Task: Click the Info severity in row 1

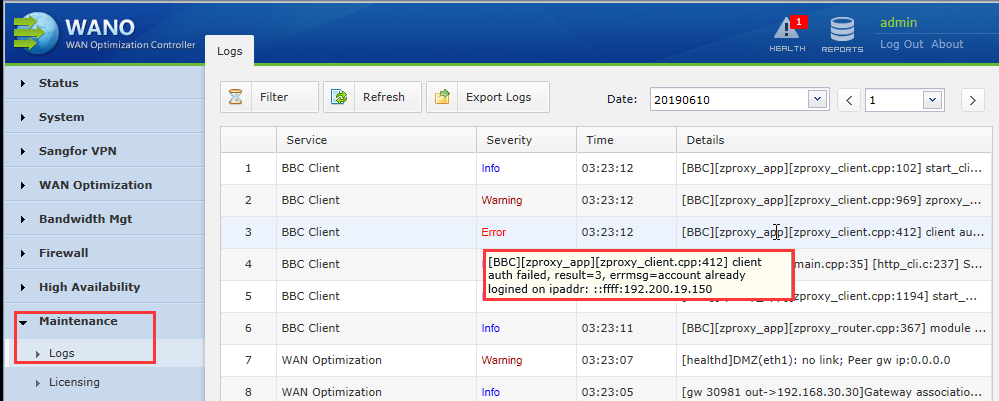Action: pos(491,168)
